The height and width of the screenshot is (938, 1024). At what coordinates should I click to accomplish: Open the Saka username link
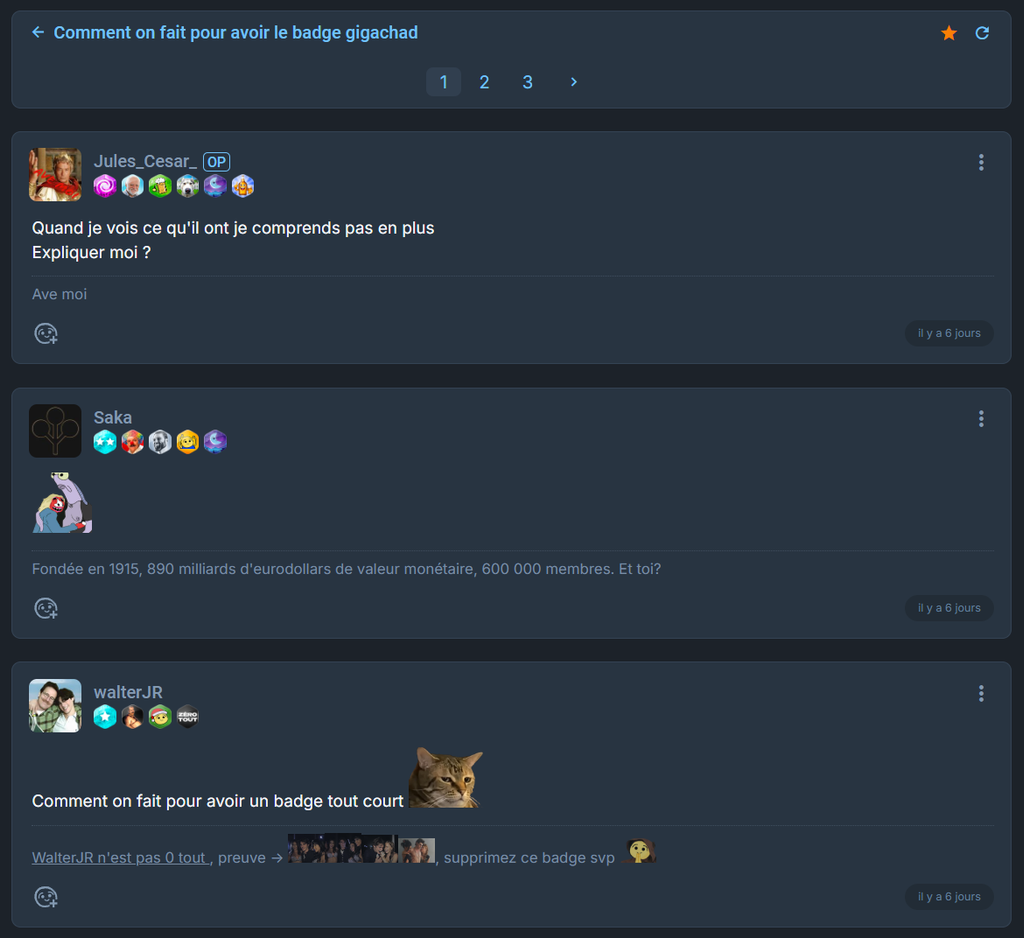point(112,417)
